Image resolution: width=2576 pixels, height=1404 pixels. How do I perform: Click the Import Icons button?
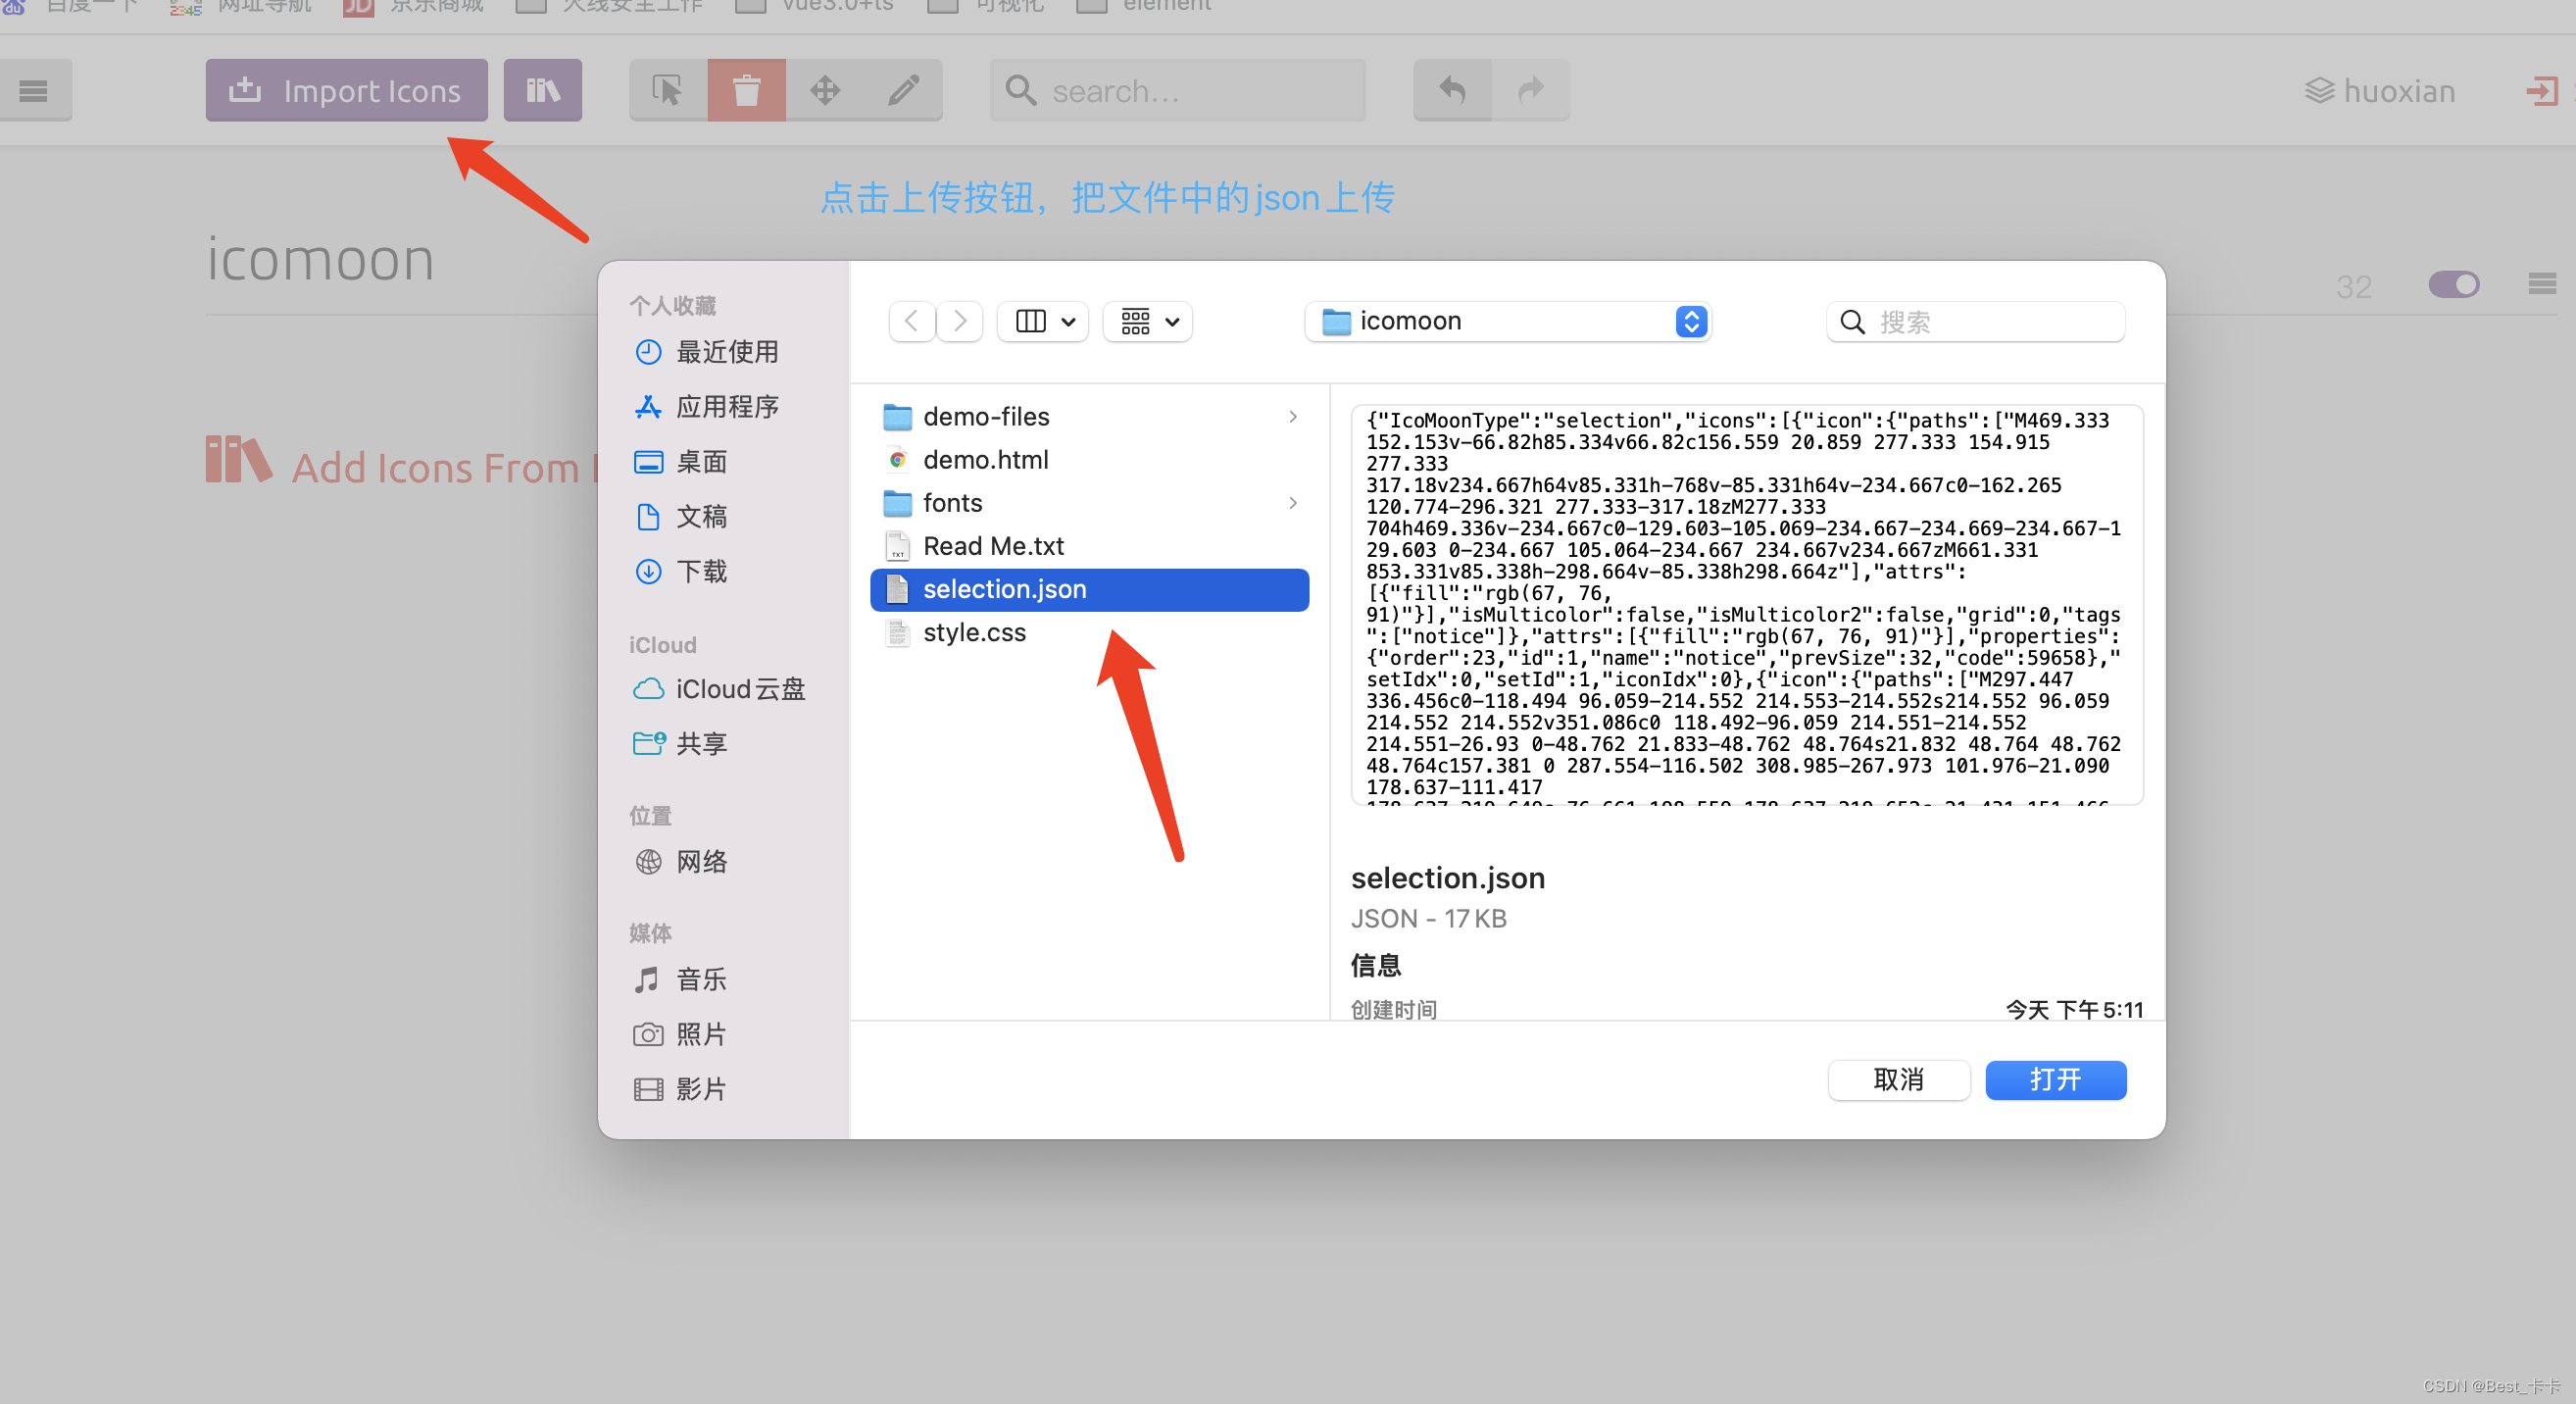pyautogui.click(x=346, y=91)
